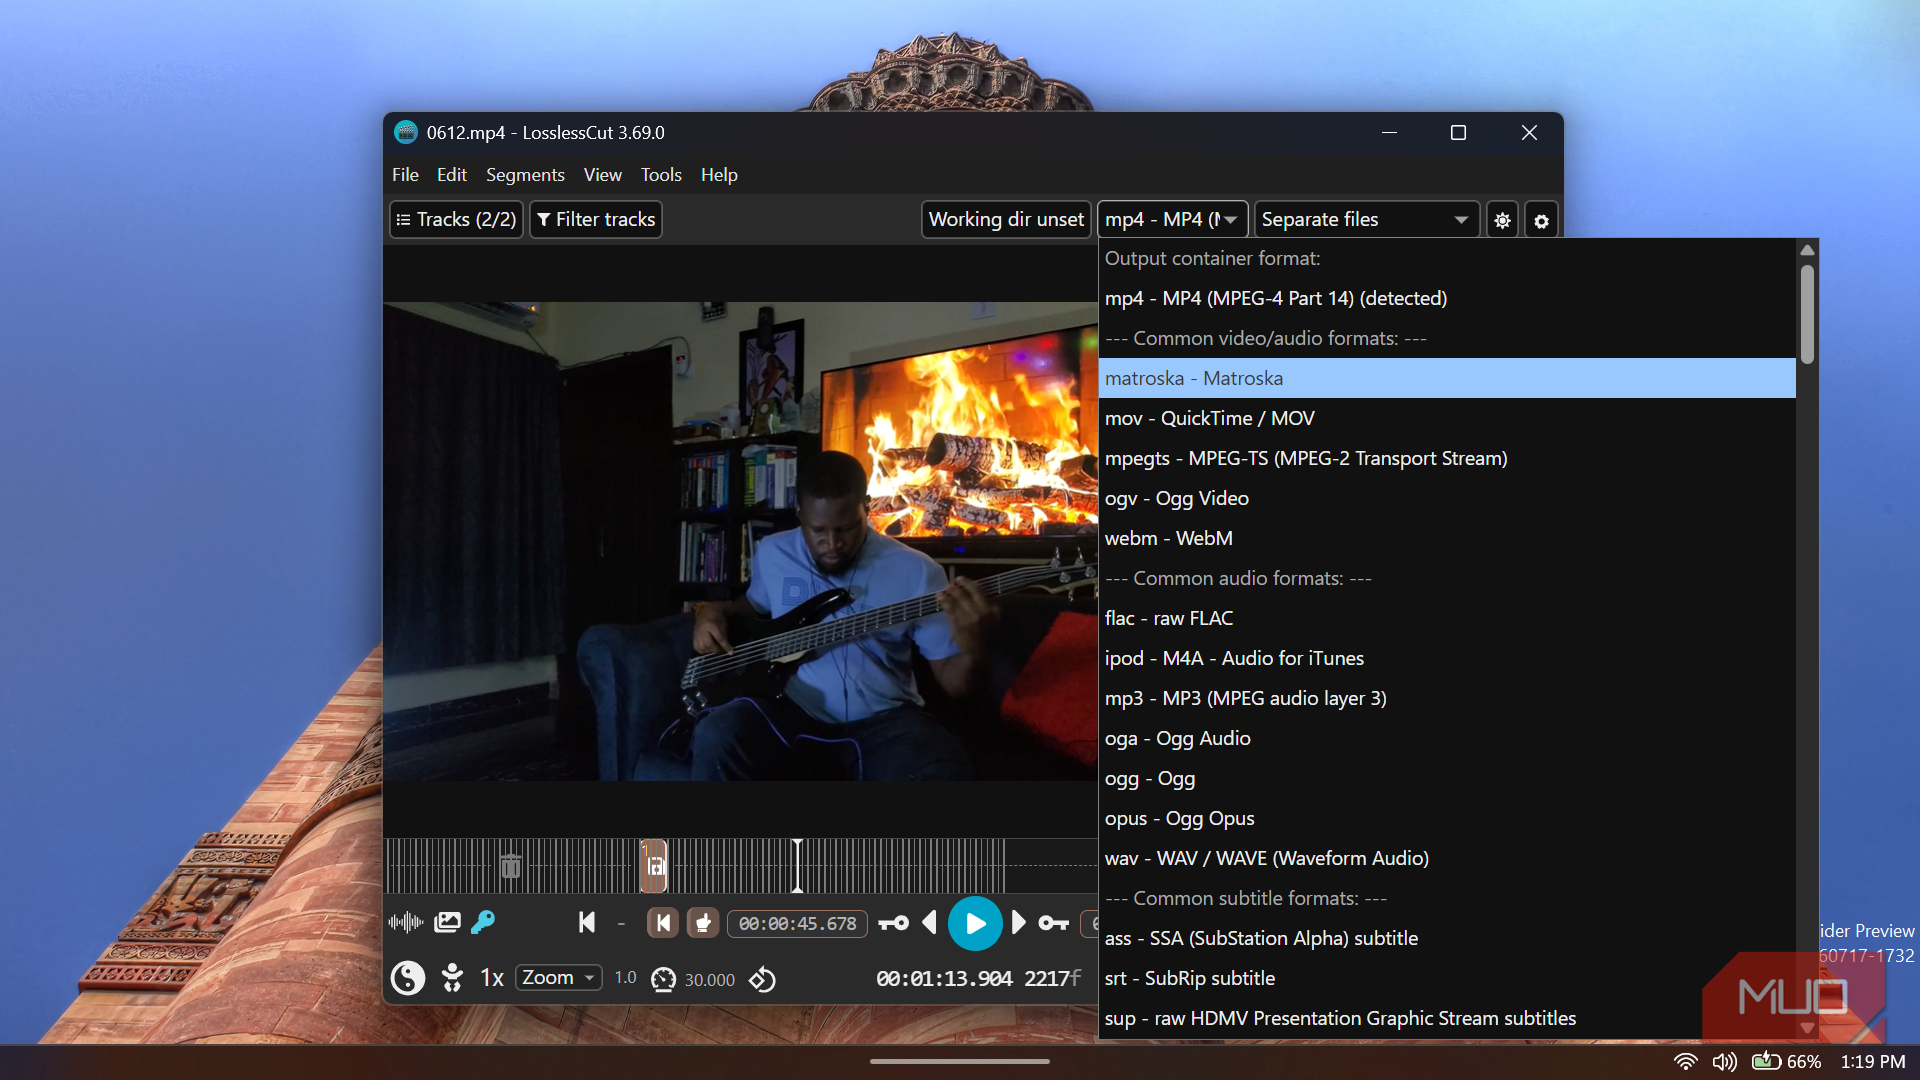Choose mp3 - MP3 (MPEG audio layer 3)
Image resolution: width=1920 pixels, height=1080 pixels.
[1447, 698]
